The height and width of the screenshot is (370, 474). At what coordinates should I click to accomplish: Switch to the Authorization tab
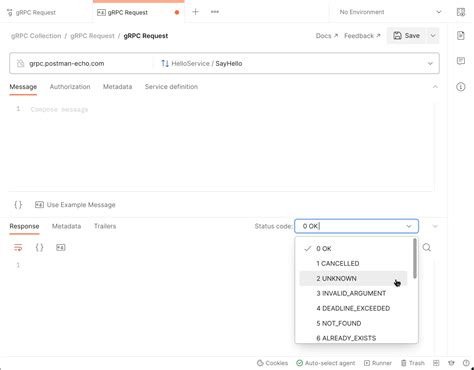(70, 87)
